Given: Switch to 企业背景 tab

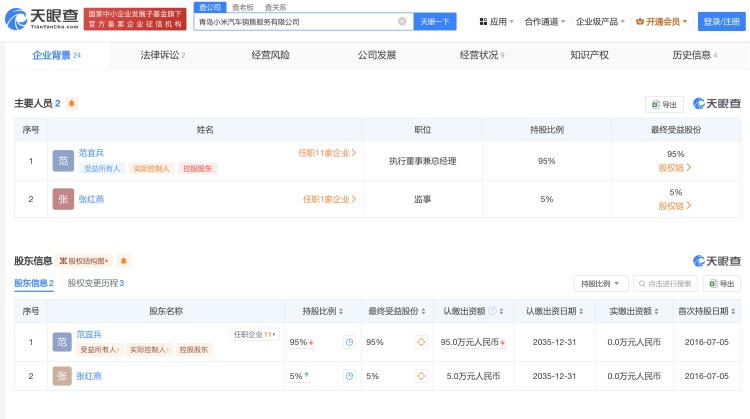Looking at the screenshot, I should pos(56,55).
